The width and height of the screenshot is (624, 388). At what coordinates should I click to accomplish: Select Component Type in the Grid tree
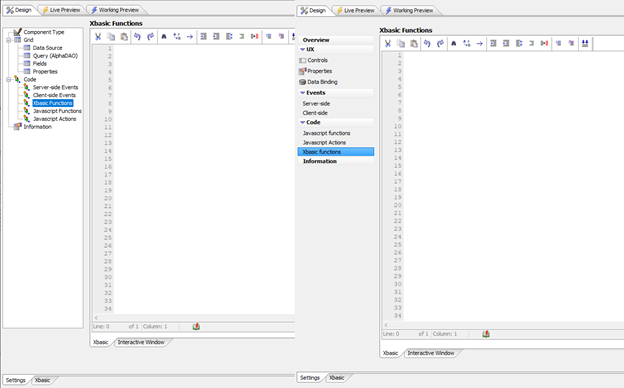point(44,32)
